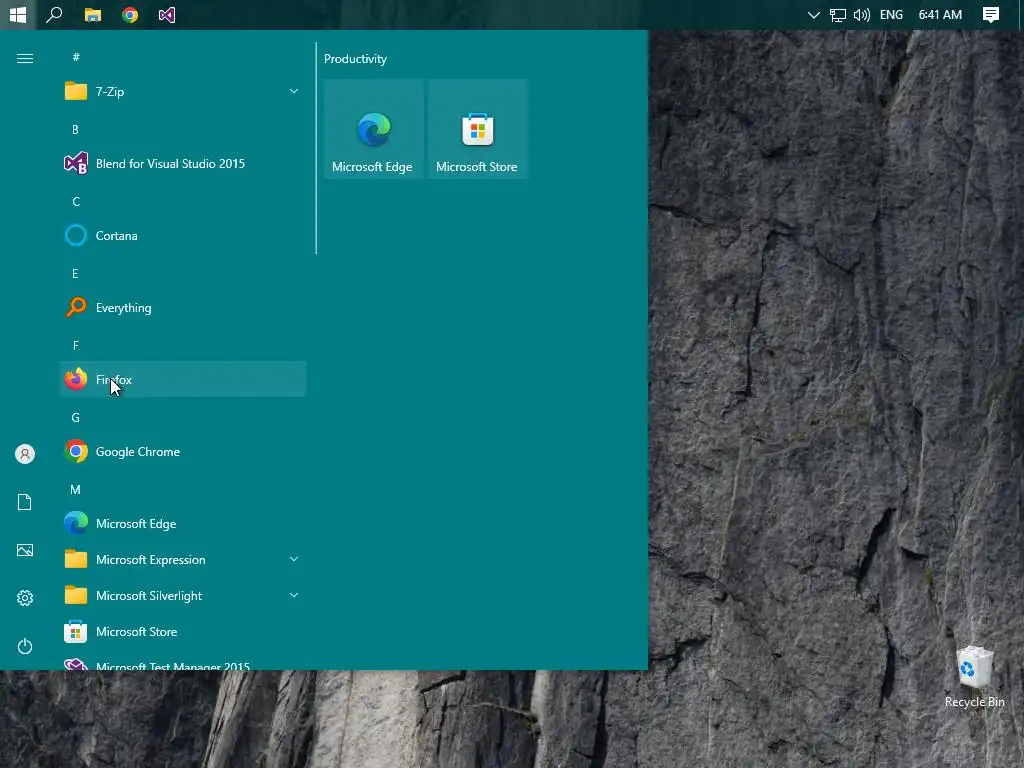The width and height of the screenshot is (1024, 768).
Task: Click the app list scrollbar
Action: point(316,148)
